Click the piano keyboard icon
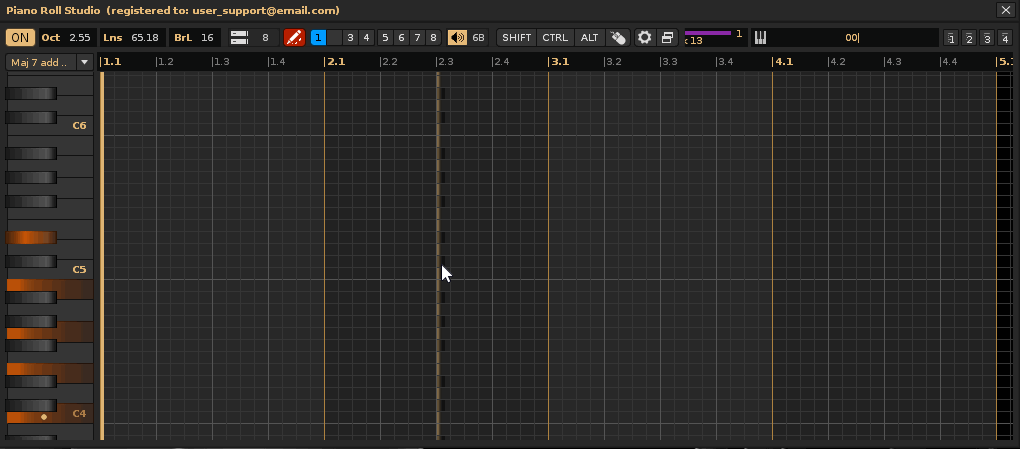 [x=761, y=38]
